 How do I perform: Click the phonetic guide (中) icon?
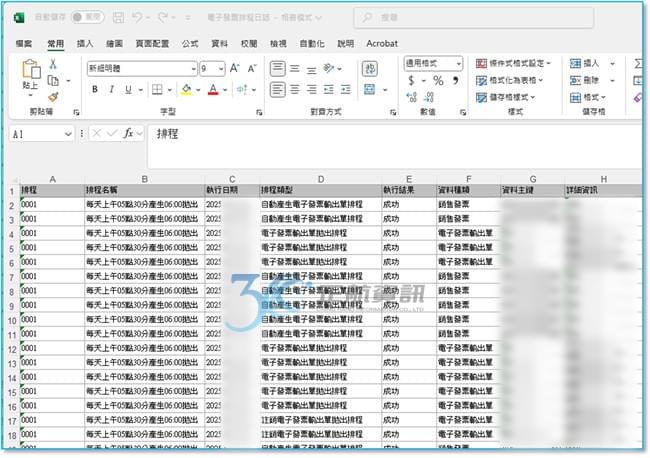point(242,89)
